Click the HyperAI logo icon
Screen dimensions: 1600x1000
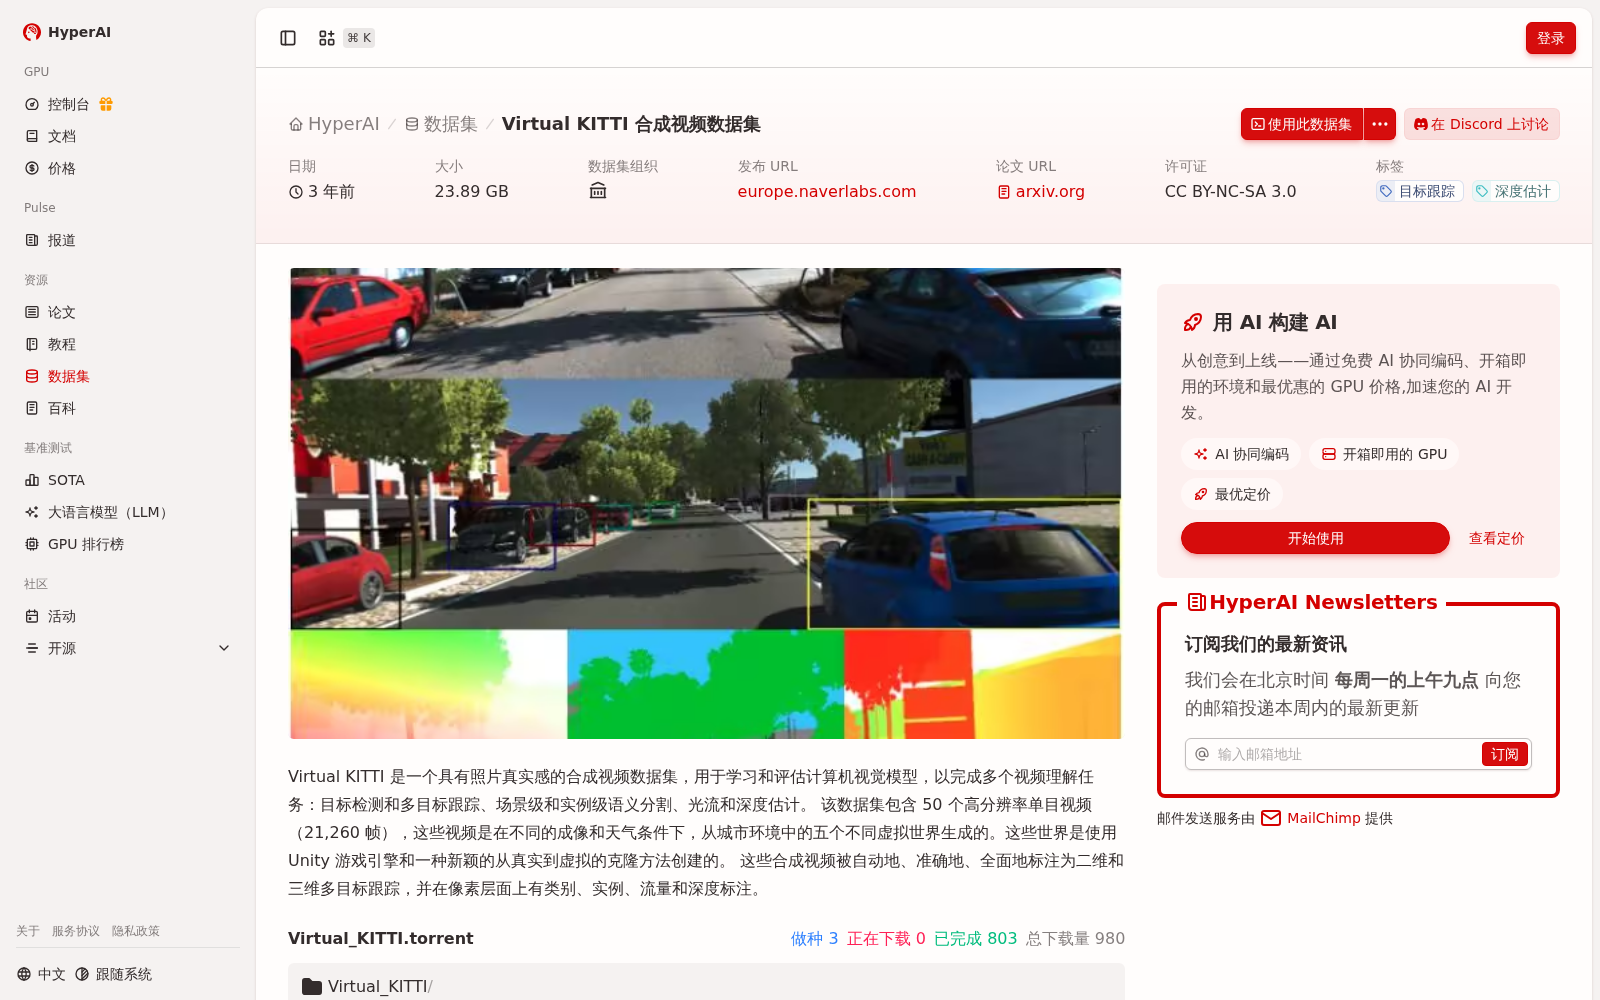coord(32,32)
